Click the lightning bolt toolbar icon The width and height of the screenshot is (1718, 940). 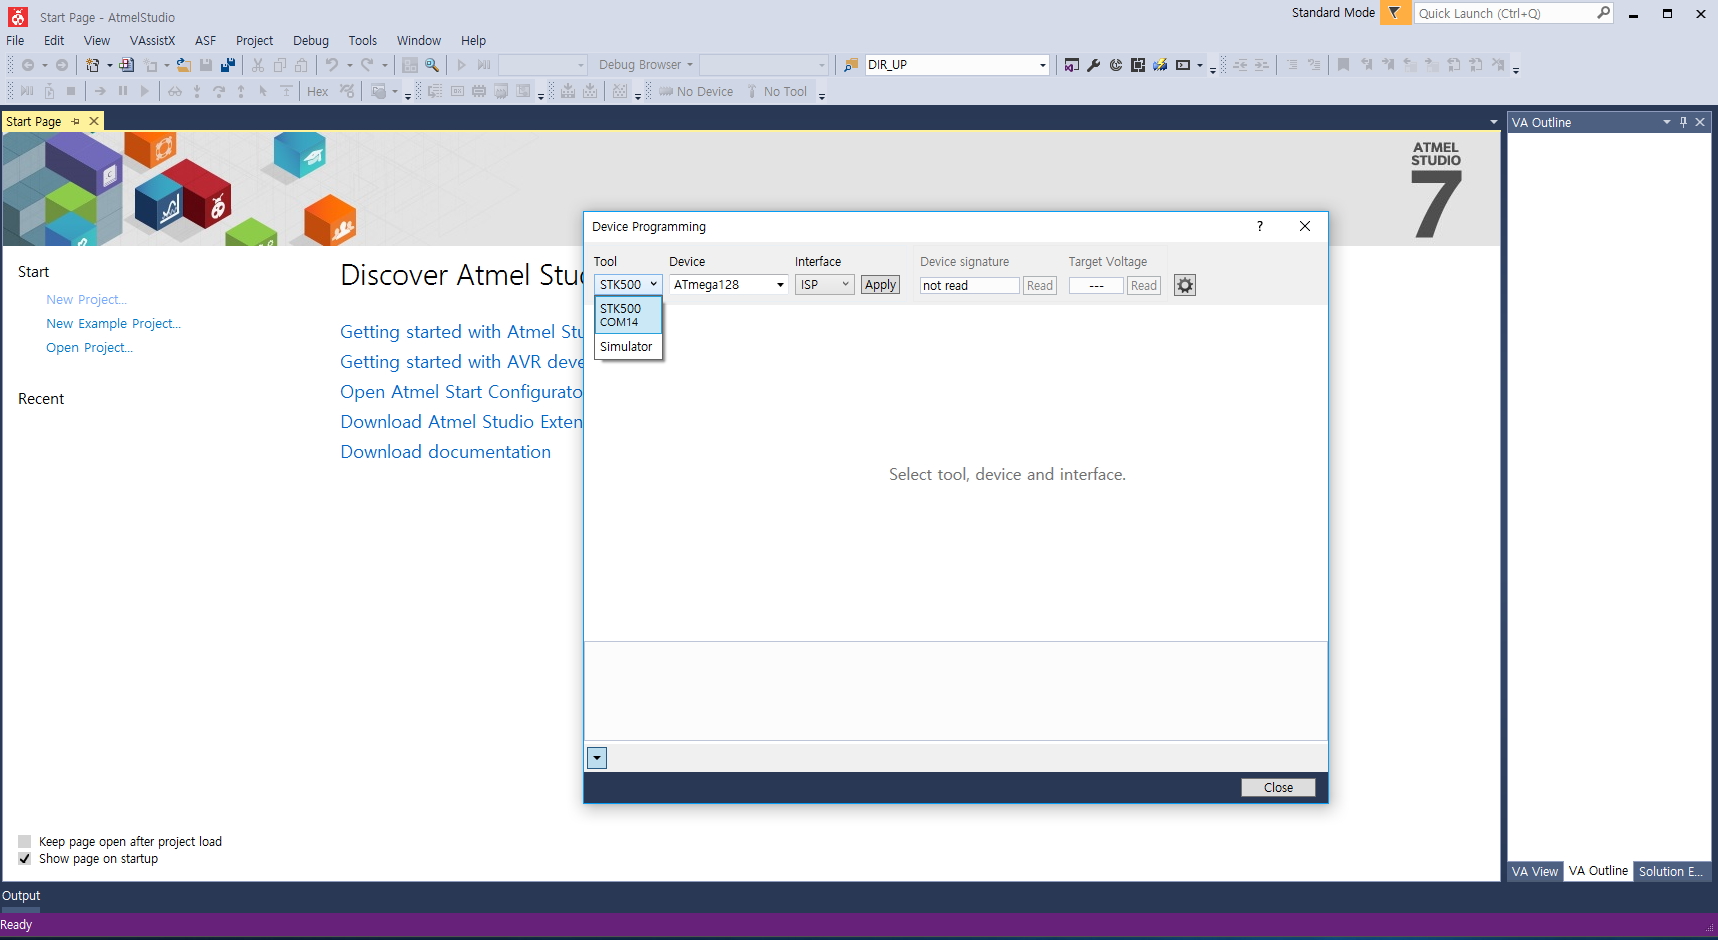(x=1160, y=65)
